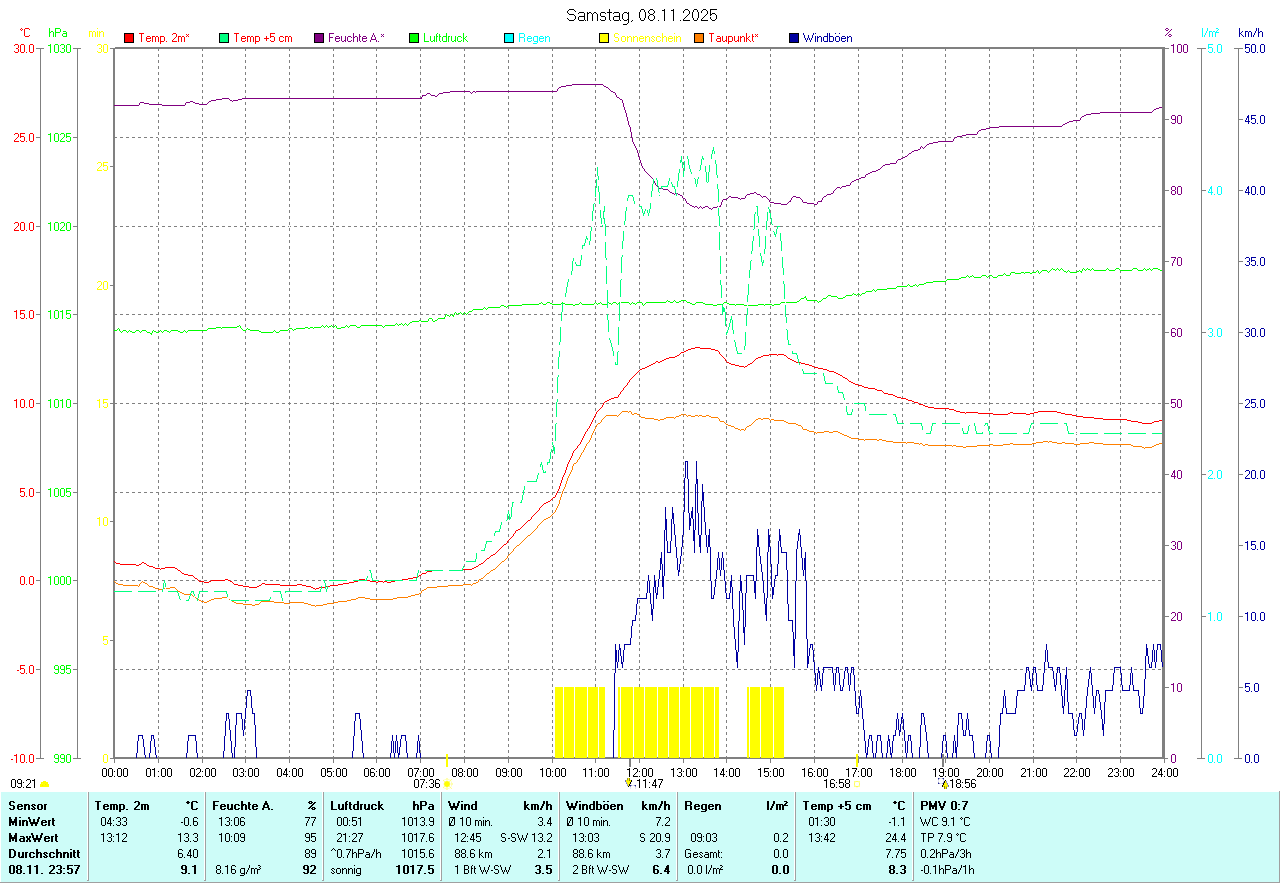Click the orange Taupunkt legend box
This screenshot has height=883, width=1280.
(x=699, y=38)
